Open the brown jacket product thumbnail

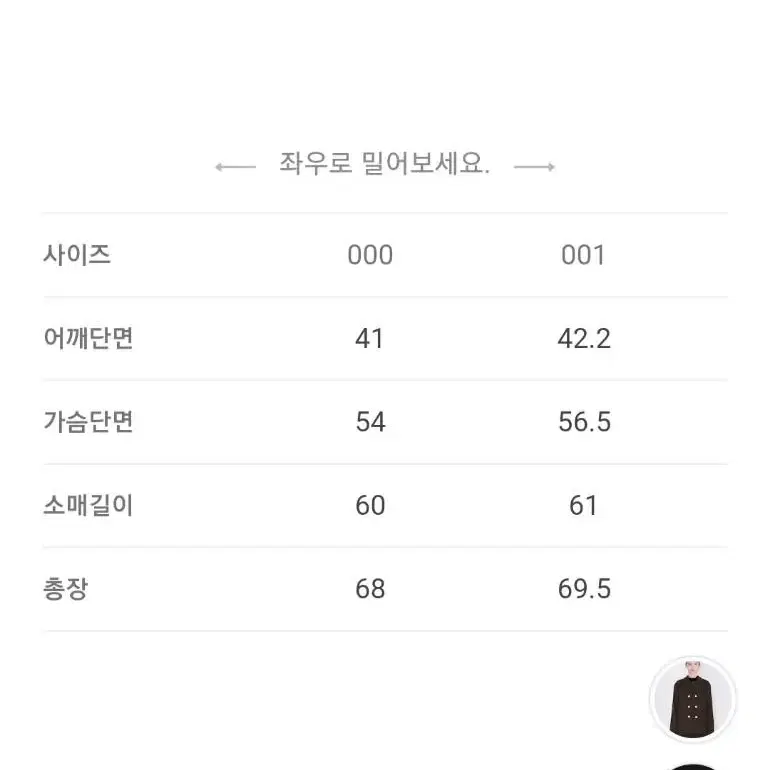[x=693, y=698]
